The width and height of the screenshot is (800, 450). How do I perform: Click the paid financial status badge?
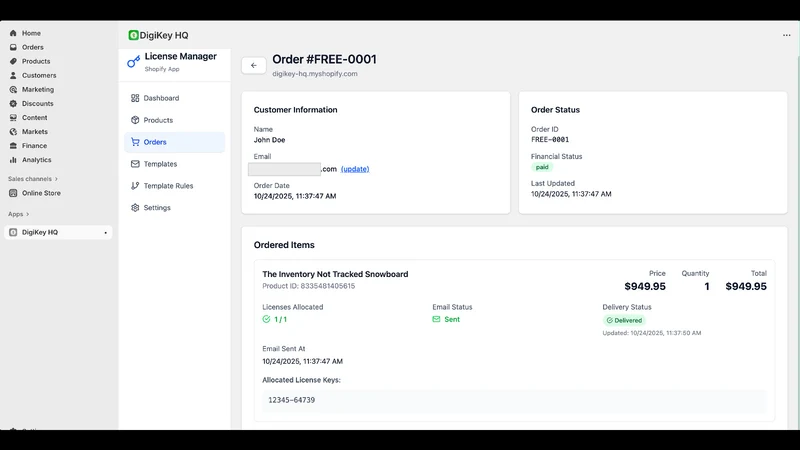coord(542,167)
